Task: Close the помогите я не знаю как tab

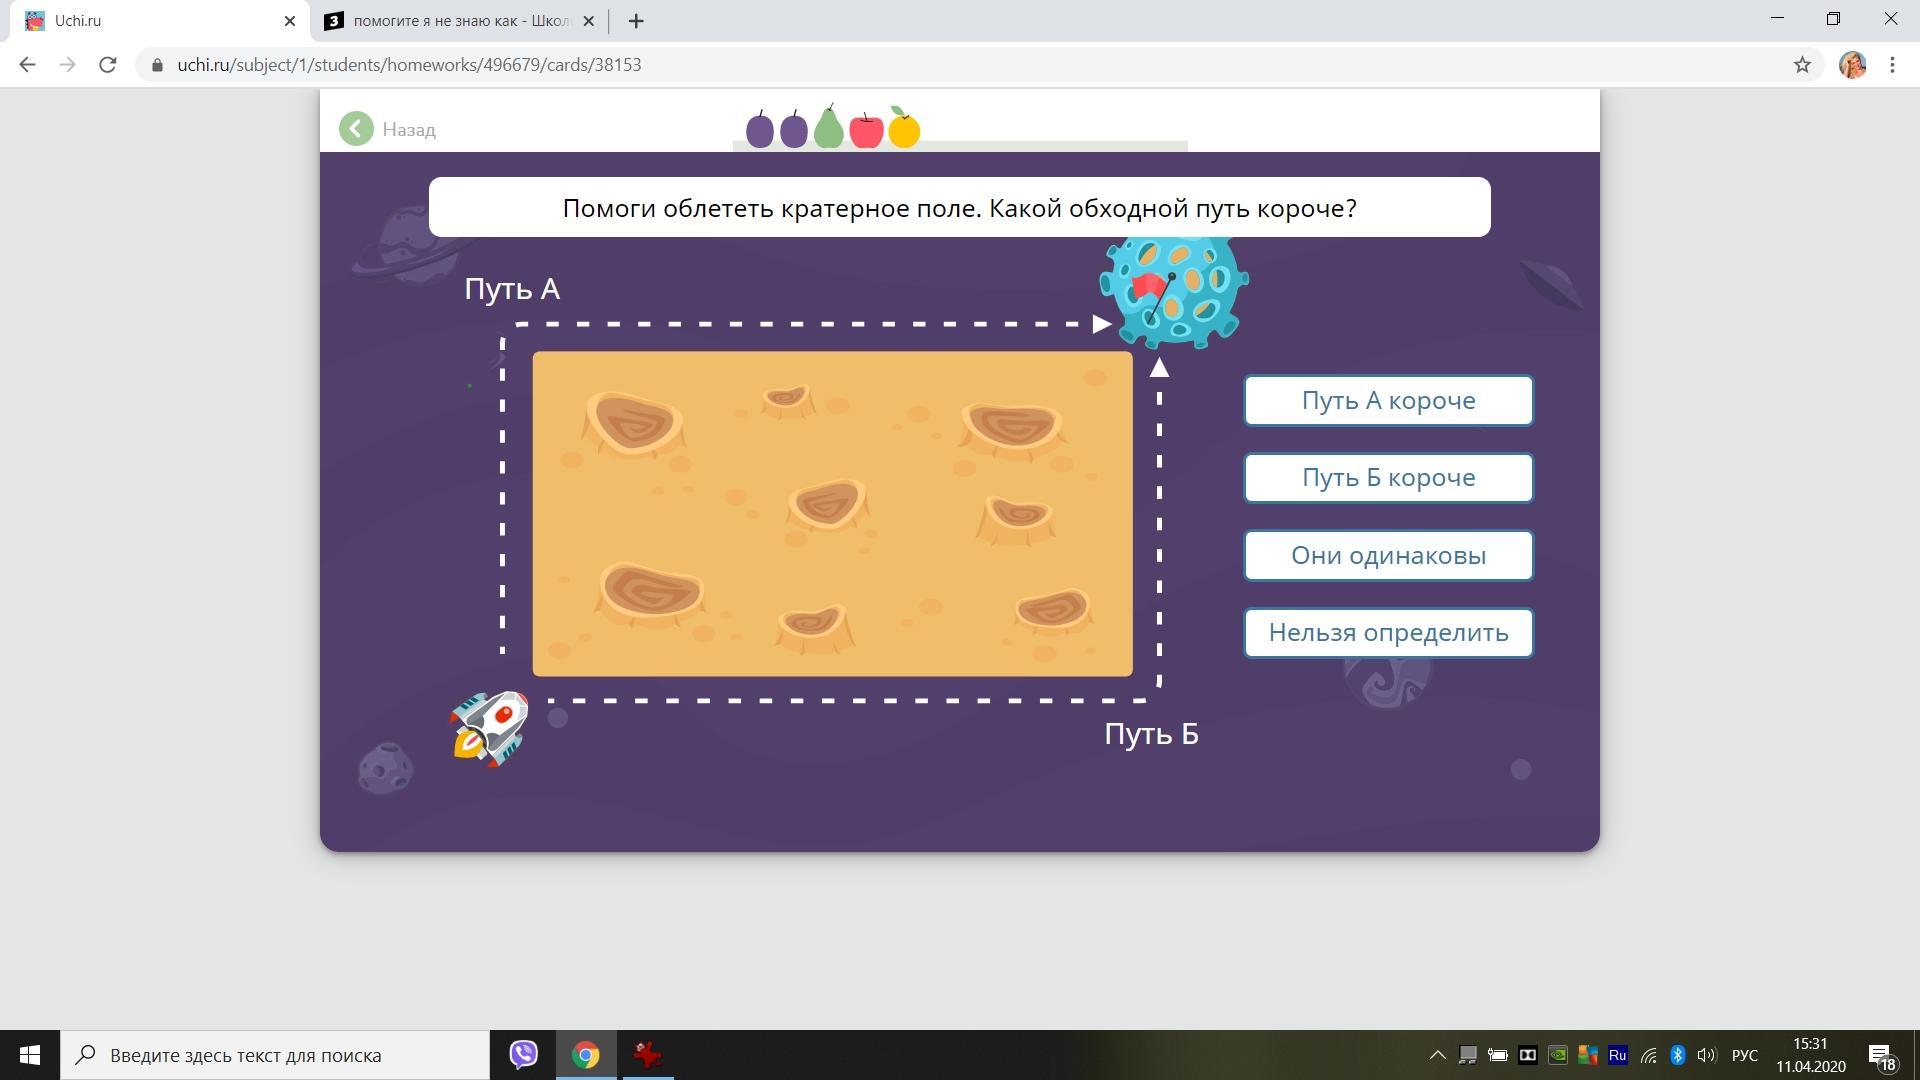Action: 588,21
